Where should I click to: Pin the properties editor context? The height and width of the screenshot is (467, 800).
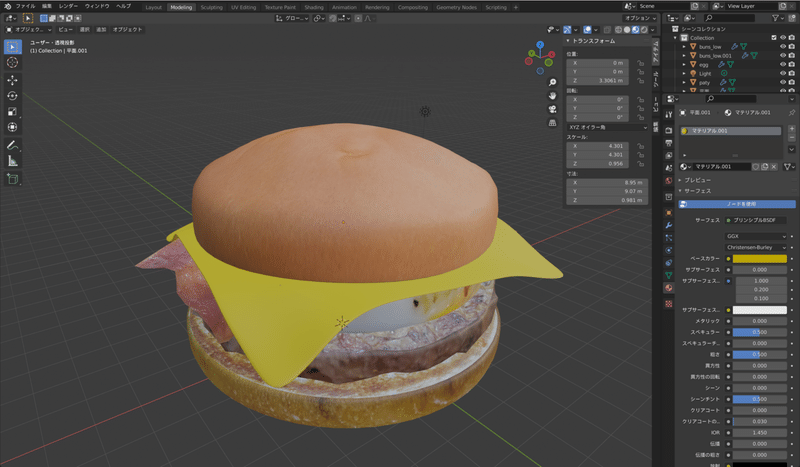point(792,113)
